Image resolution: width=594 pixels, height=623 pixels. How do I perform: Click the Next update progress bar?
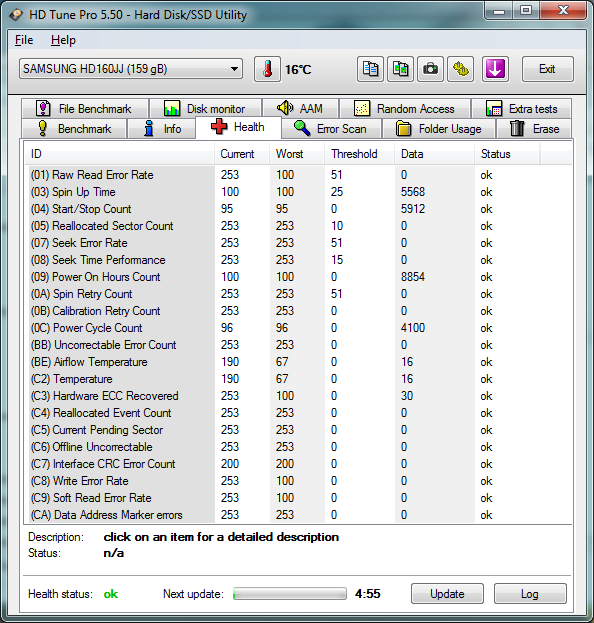pyautogui.click(x=290, y=594)
